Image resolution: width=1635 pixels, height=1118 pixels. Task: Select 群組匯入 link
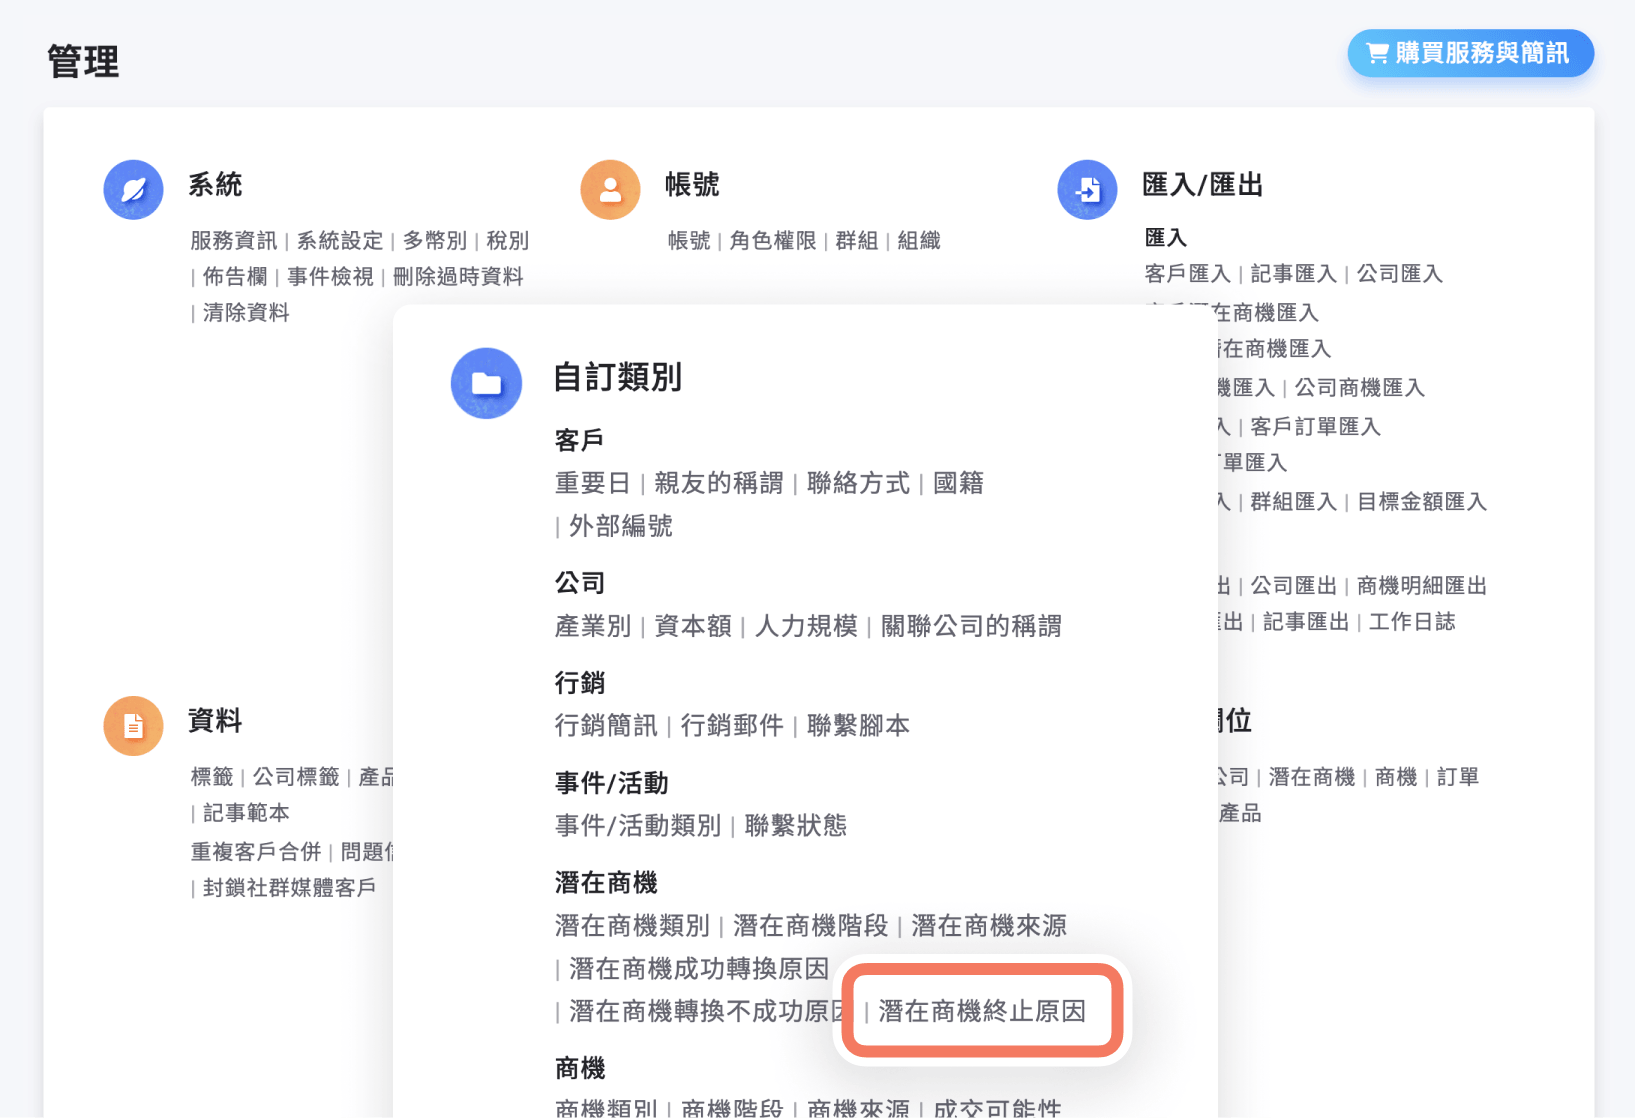click(1294, 502)
